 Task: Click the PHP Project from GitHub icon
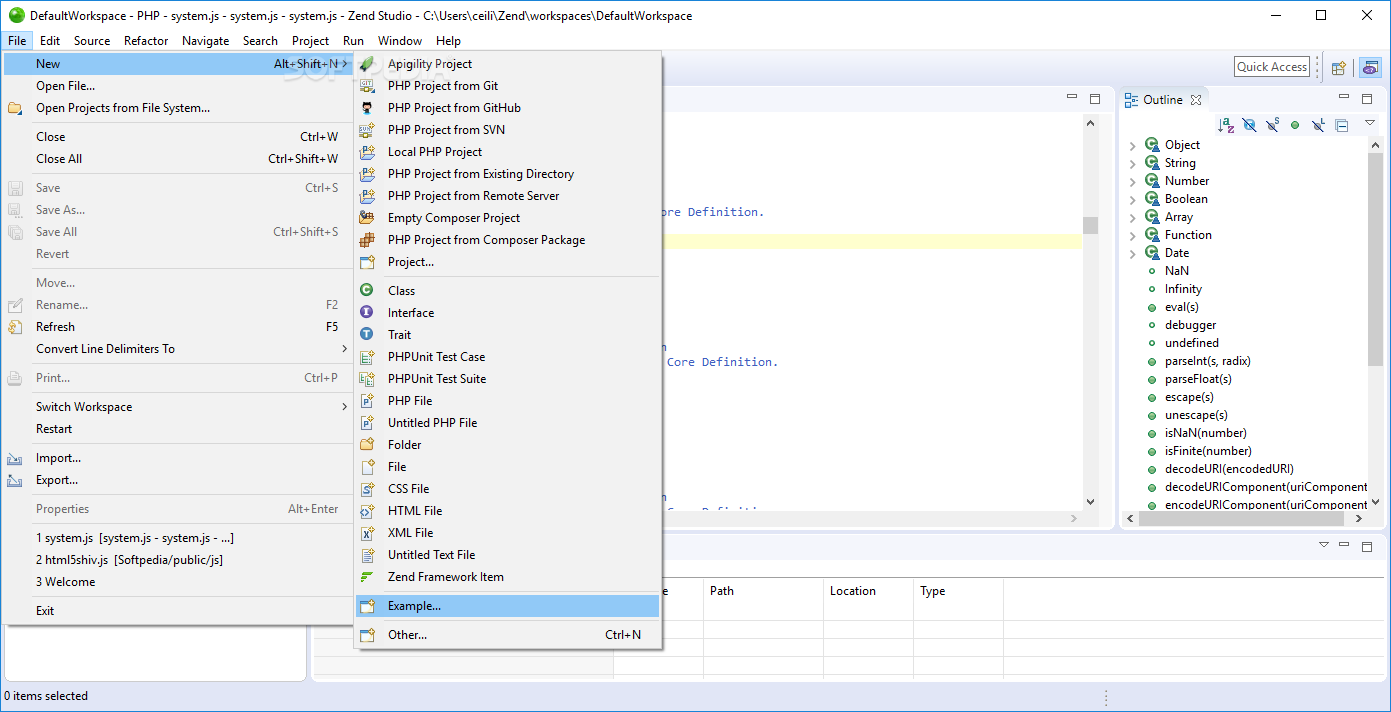coord(367,108)
